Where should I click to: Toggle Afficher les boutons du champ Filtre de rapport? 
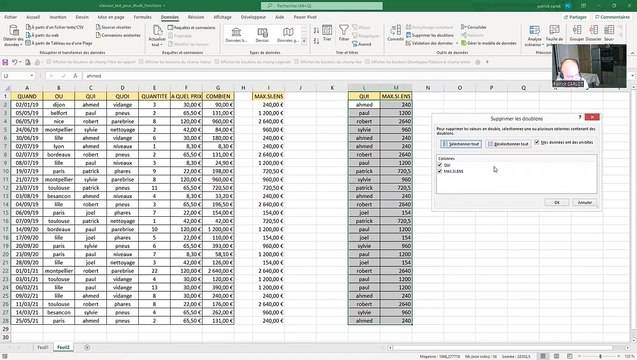49,62
